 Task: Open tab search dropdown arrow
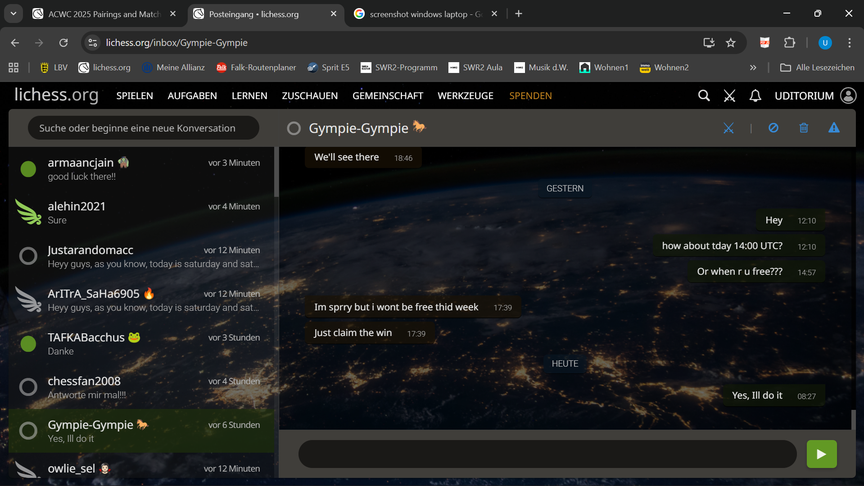[13, 14]
